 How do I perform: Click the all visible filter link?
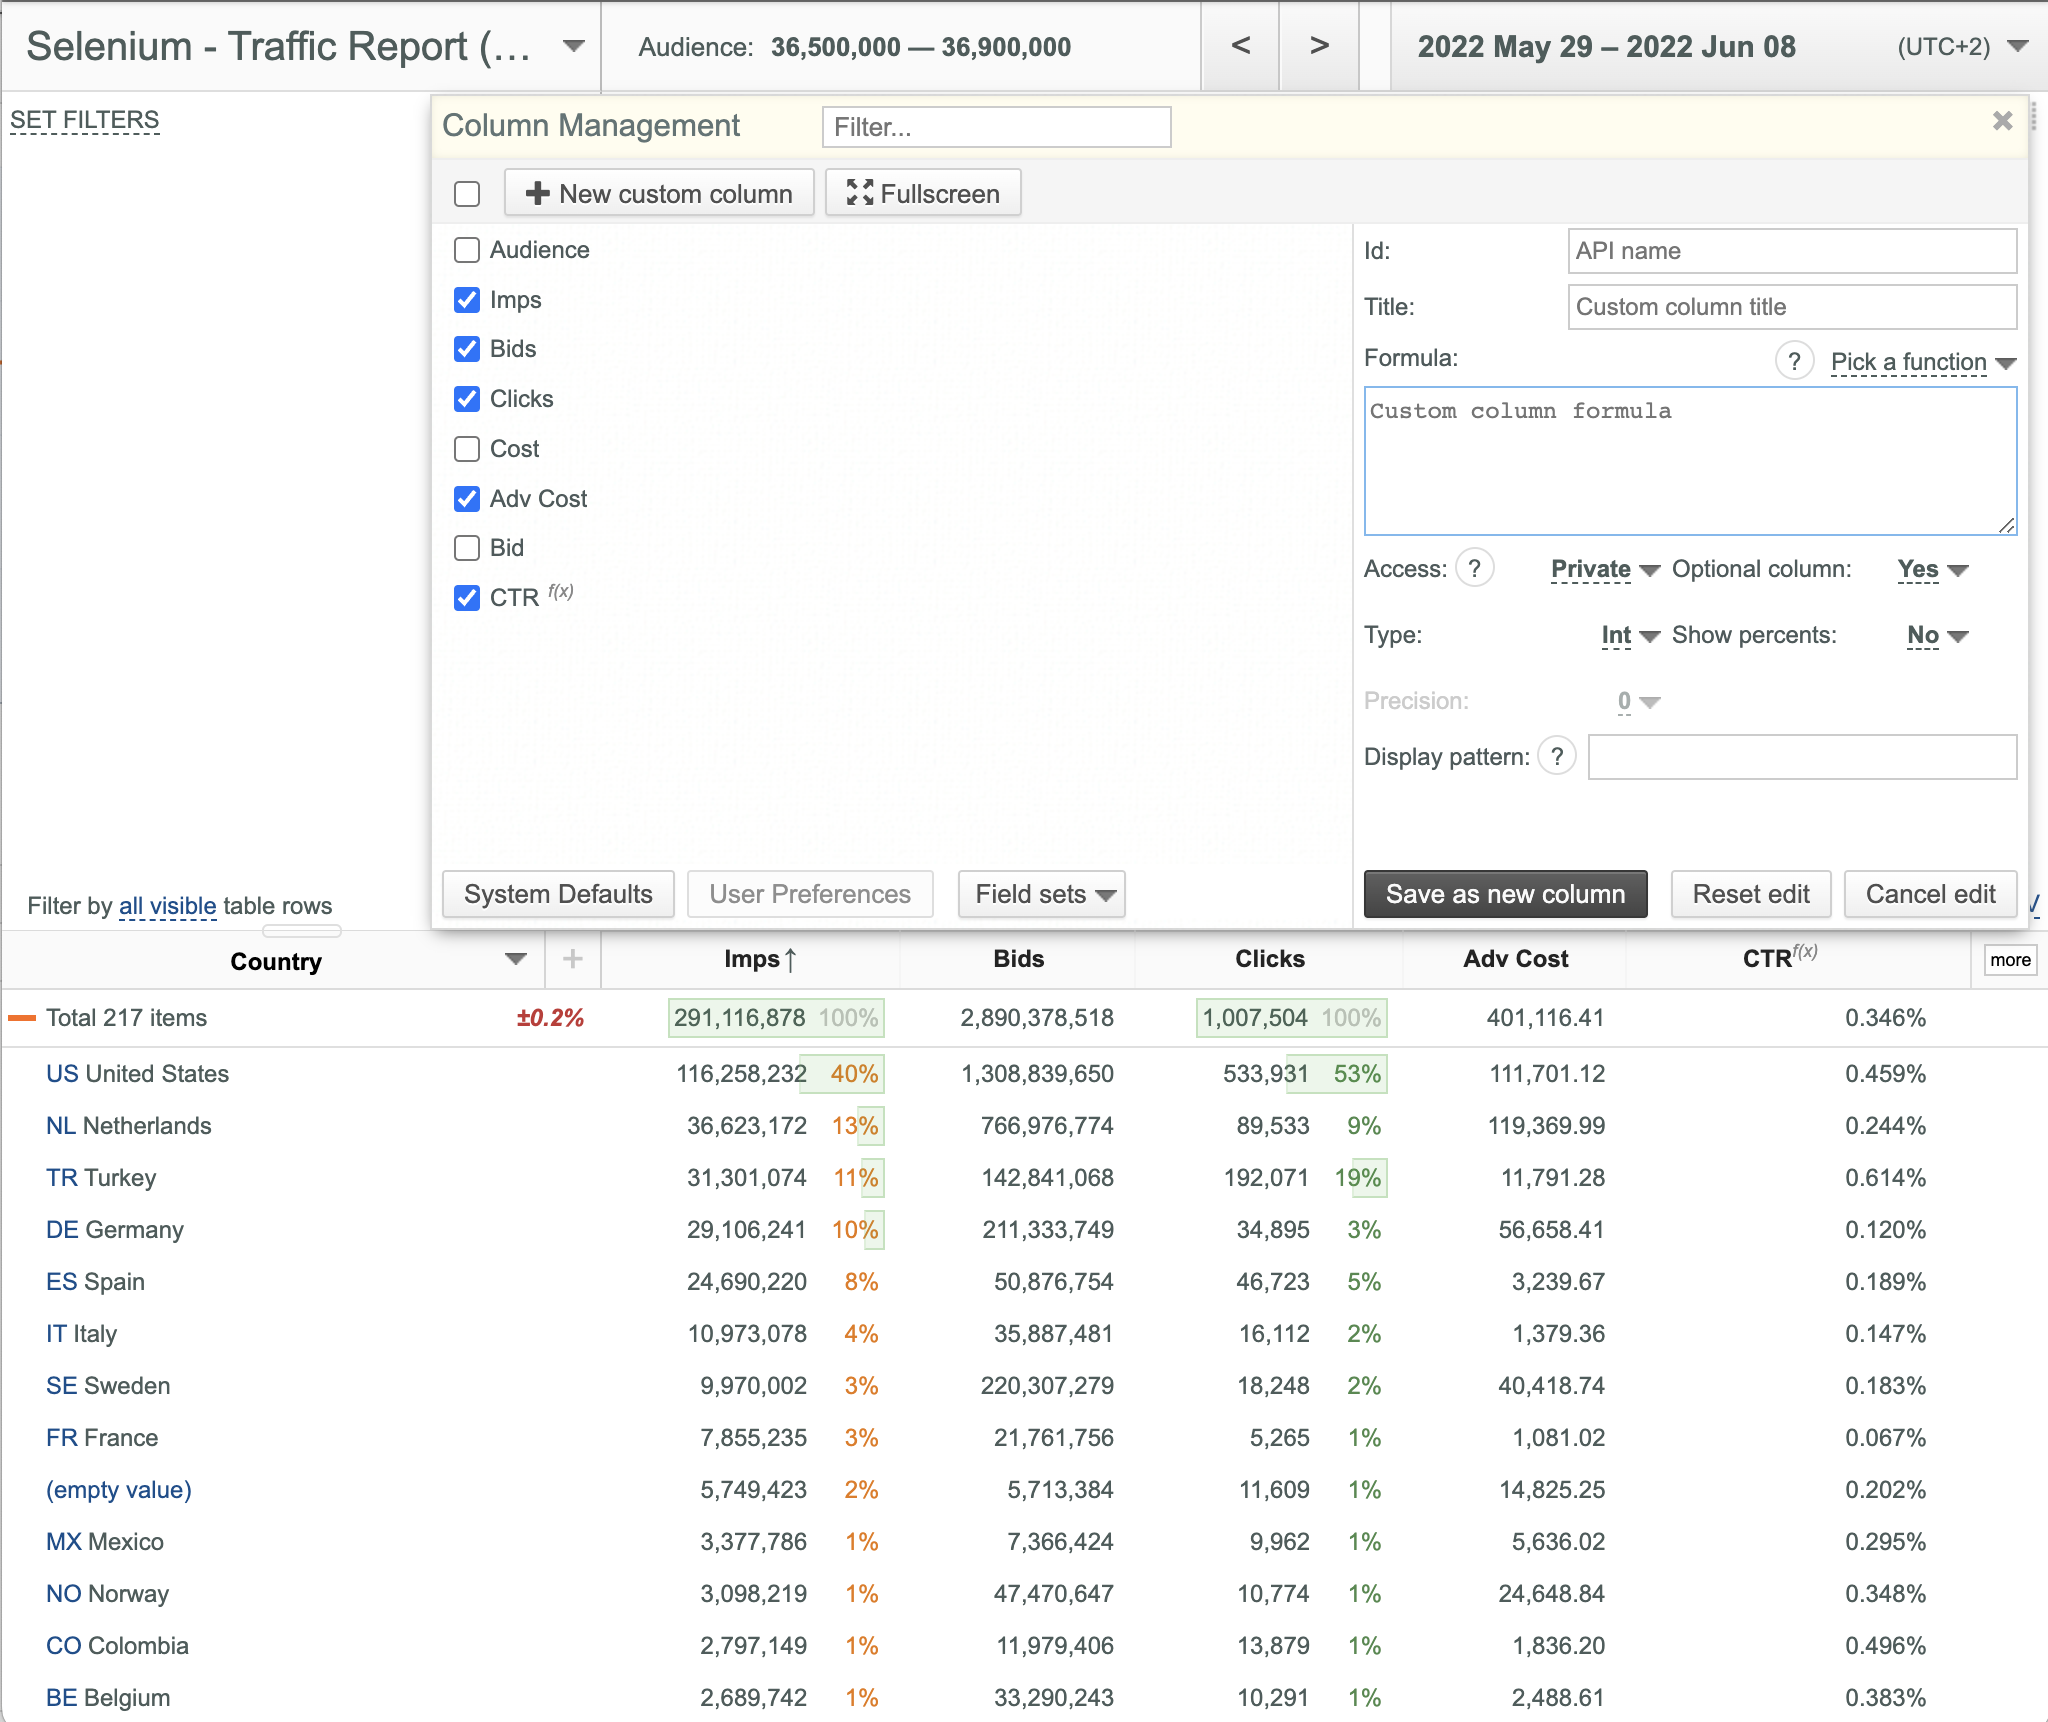[168, 906]
